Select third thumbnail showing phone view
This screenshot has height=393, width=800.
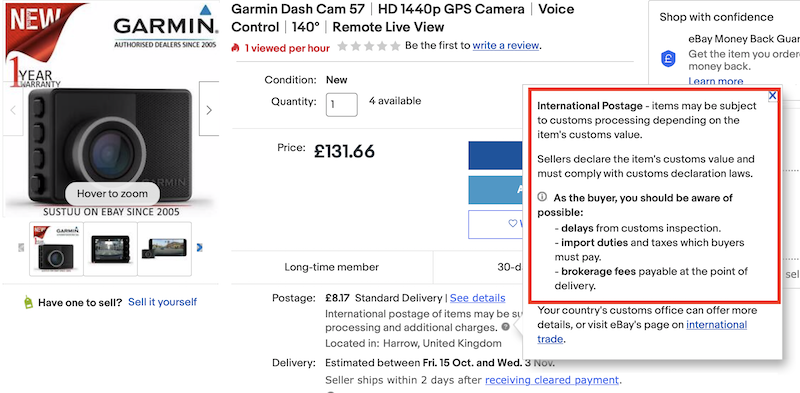tap(164, 249)
